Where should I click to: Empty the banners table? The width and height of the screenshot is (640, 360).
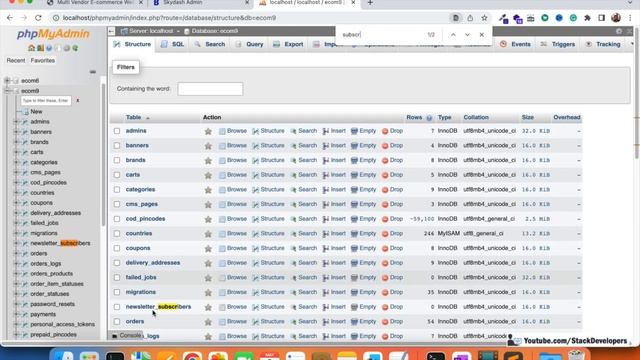tap(363, 146)
